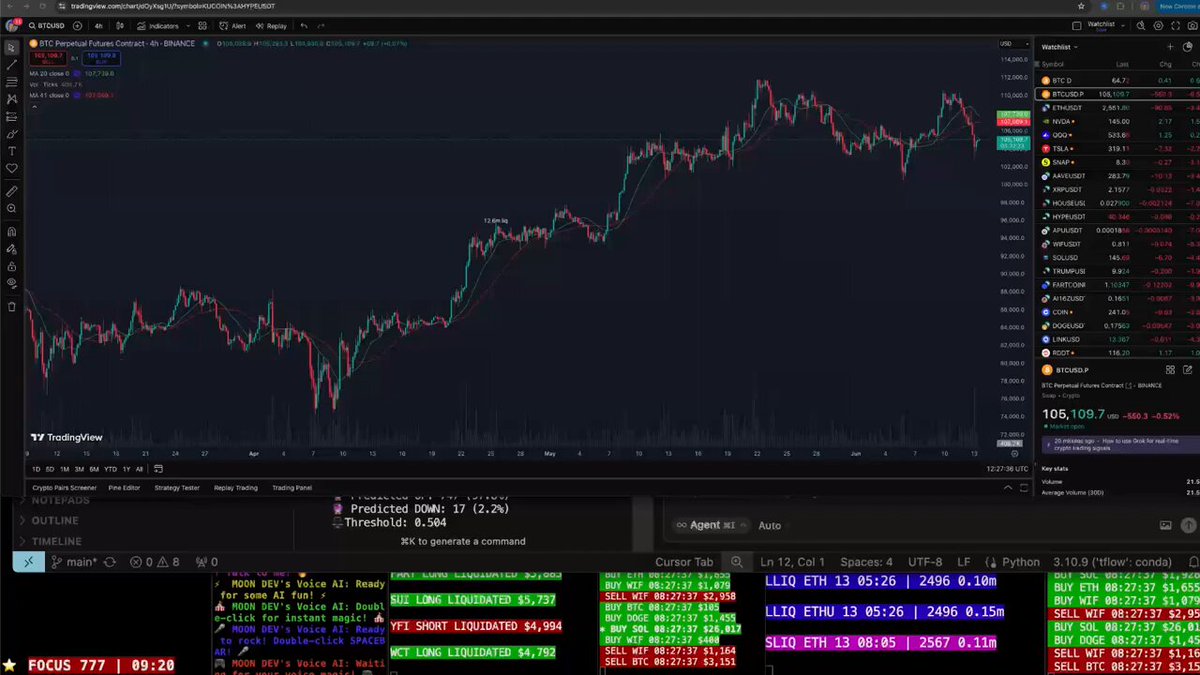This screenshot has height=675, width=1200.
Task: Start Bar Replay mode
Action: [x=271, y=26]
